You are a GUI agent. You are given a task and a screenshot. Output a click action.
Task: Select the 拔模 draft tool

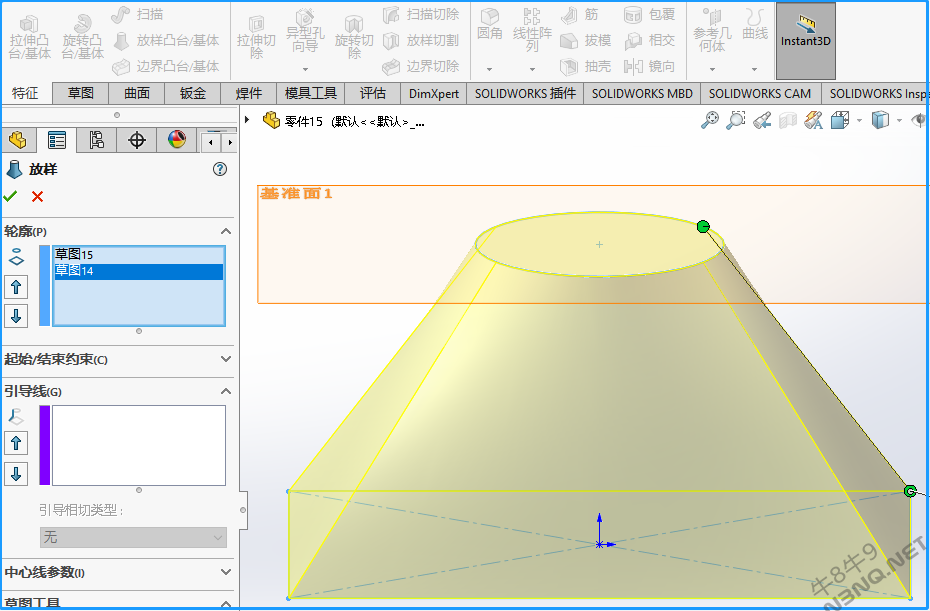[x=585, y=40]
